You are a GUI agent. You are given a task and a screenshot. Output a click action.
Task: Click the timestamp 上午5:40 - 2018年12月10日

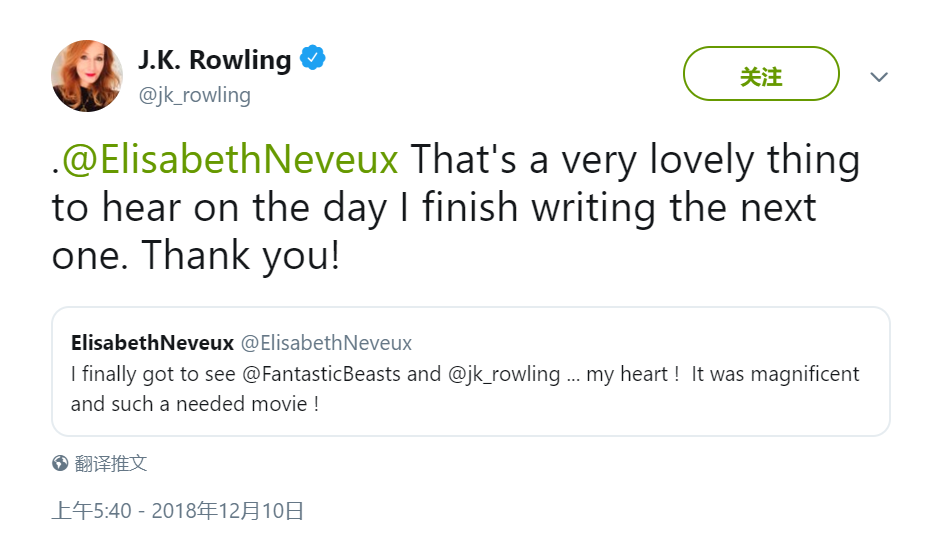coord(177,511)
